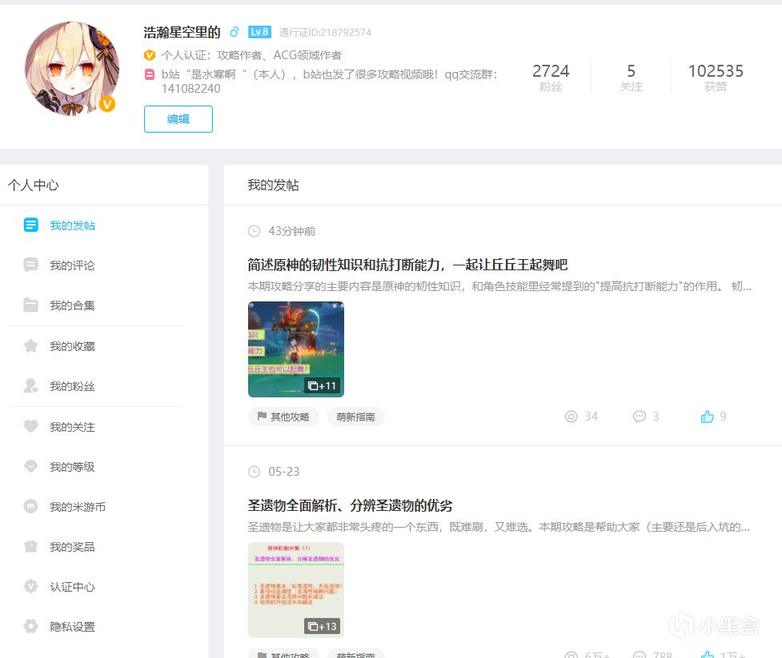Click the 萌新指南 tag on first post
This screenshot has width=782, height=658.
[x=355, y=417]
